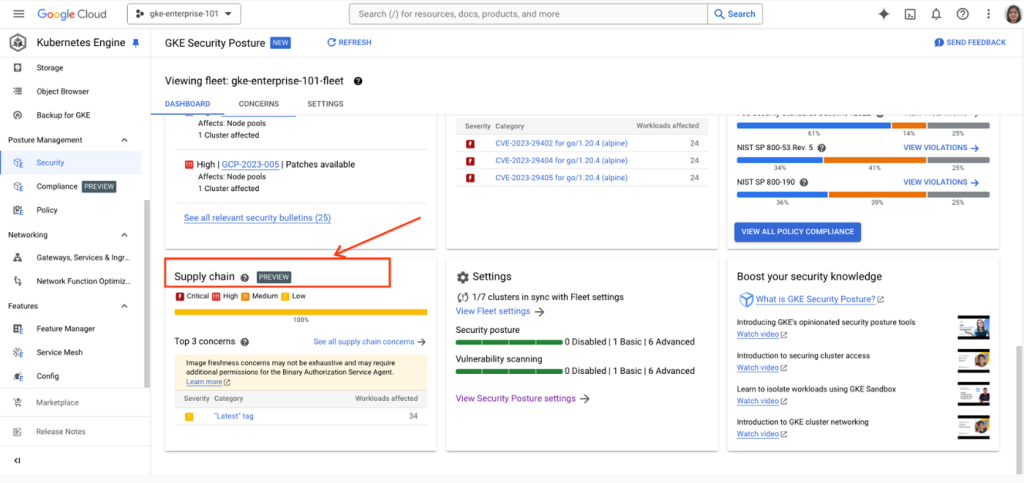This screenshot has width=1024, height=483.
Task: Click the Supply chain severity progress bar
Action: pos(301,312)
